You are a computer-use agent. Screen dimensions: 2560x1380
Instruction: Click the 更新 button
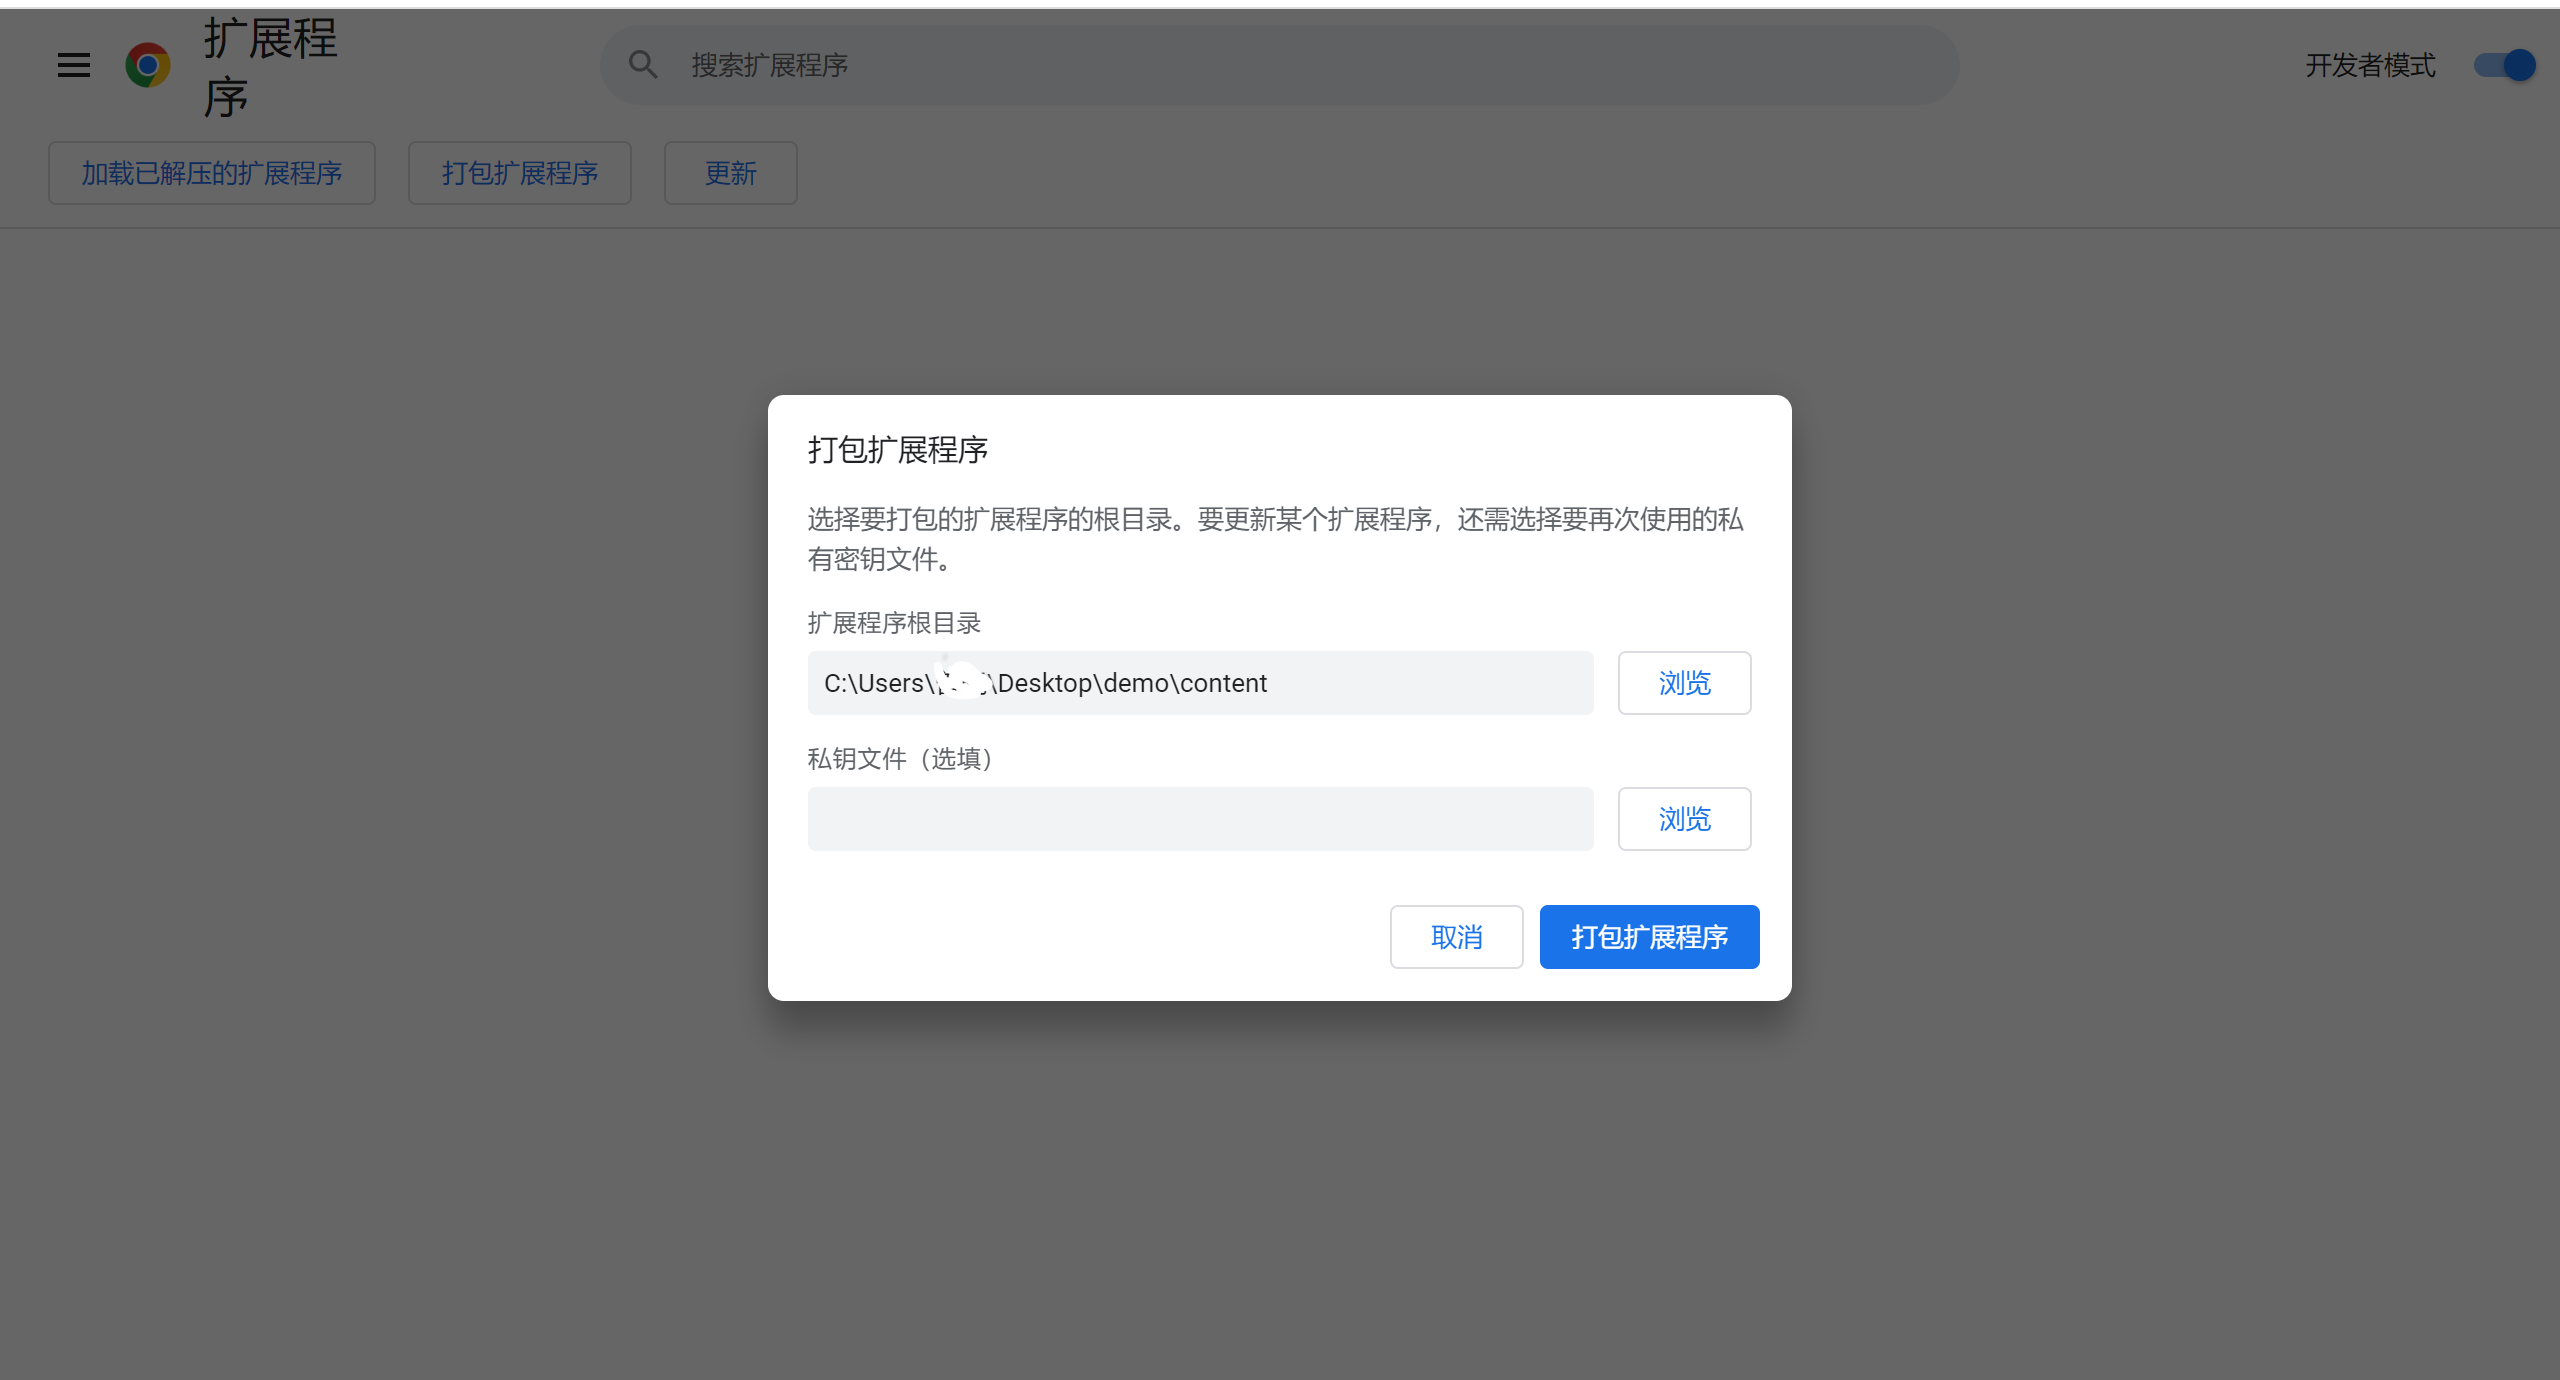(x=730, y=172)
